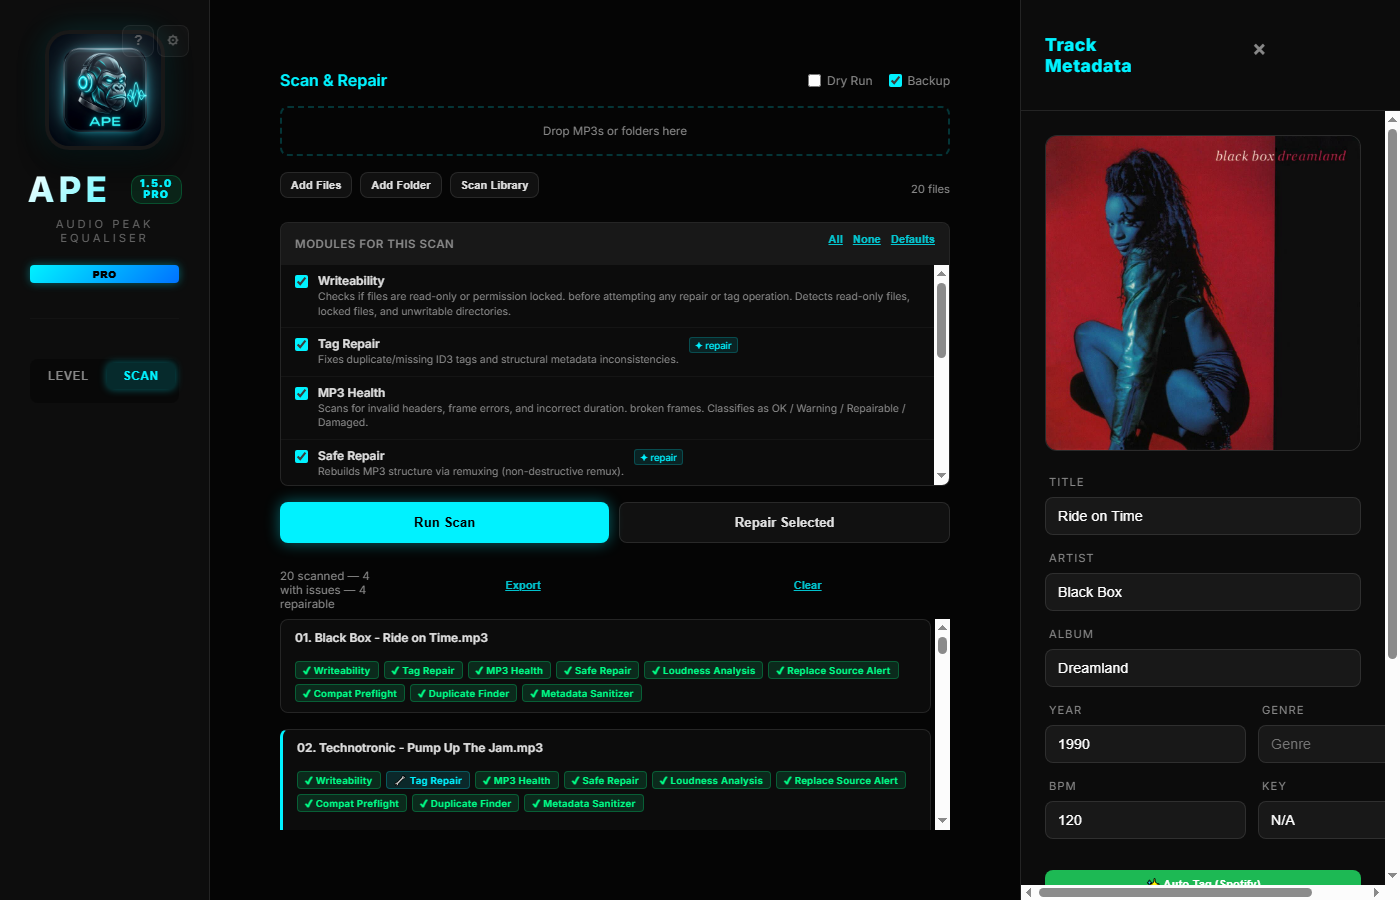Click the MODULES FOR THIS SCAN header
The image size is (1400, 900).
[x=374, y=244]
